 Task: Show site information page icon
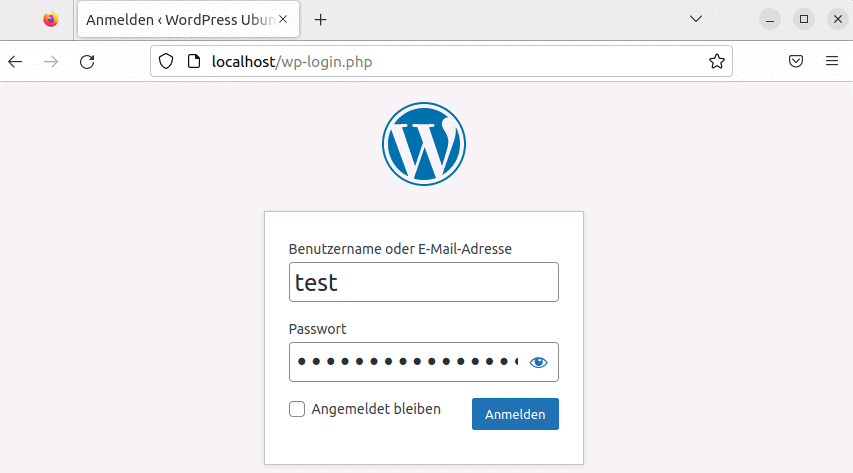point(194,62)
